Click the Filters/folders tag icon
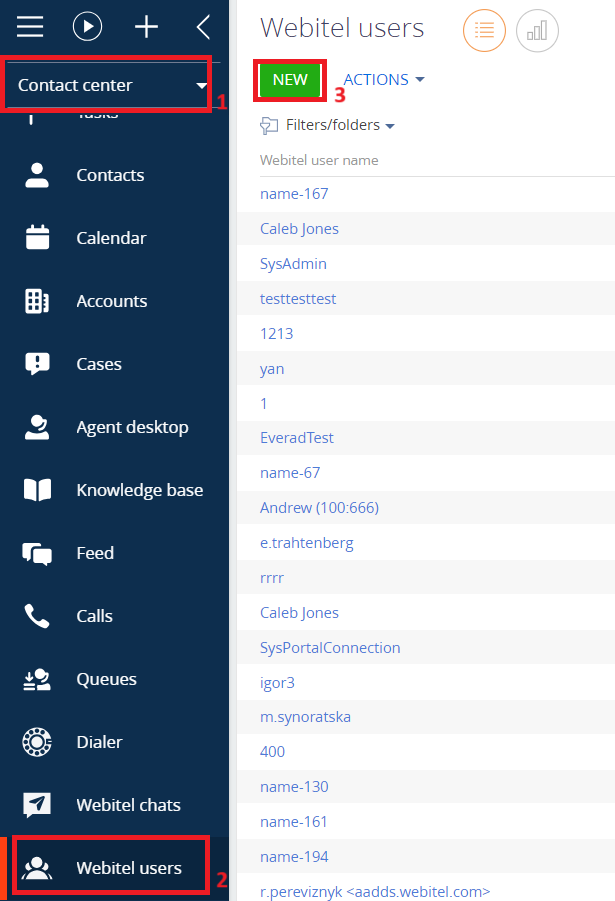The image size is (615, 901). 269,125
